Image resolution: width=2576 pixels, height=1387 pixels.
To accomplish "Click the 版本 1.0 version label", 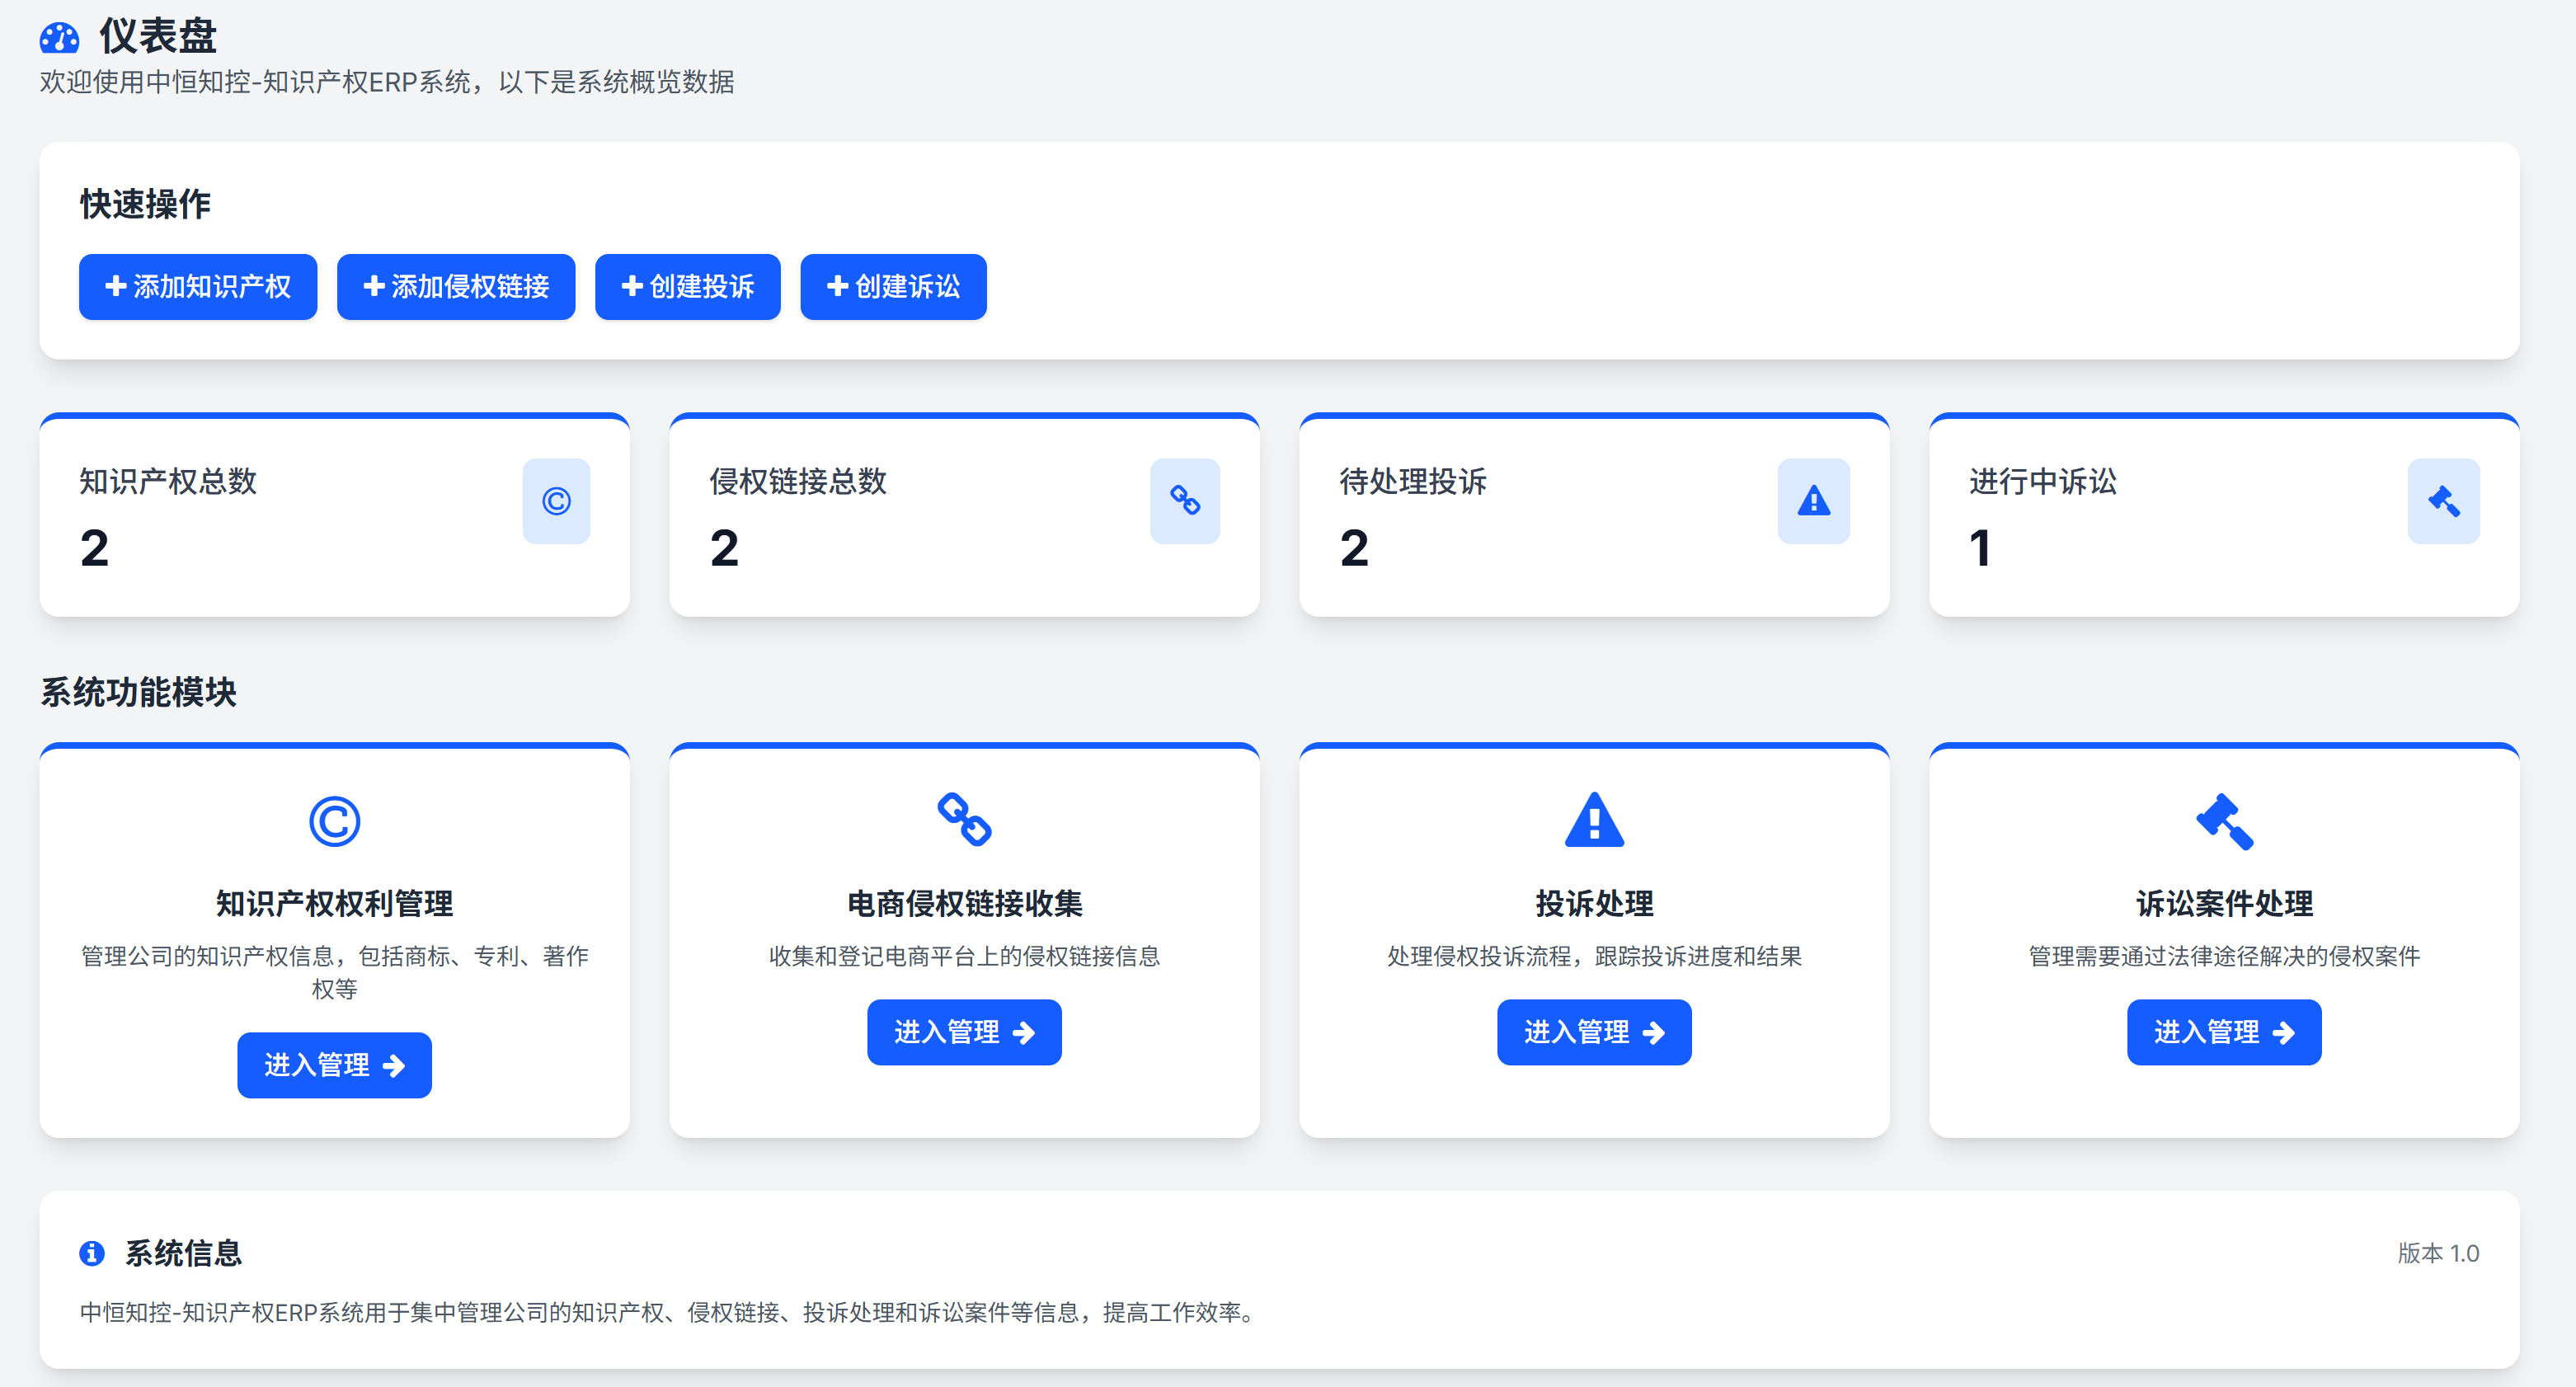I will [x=2438, y=1253].
